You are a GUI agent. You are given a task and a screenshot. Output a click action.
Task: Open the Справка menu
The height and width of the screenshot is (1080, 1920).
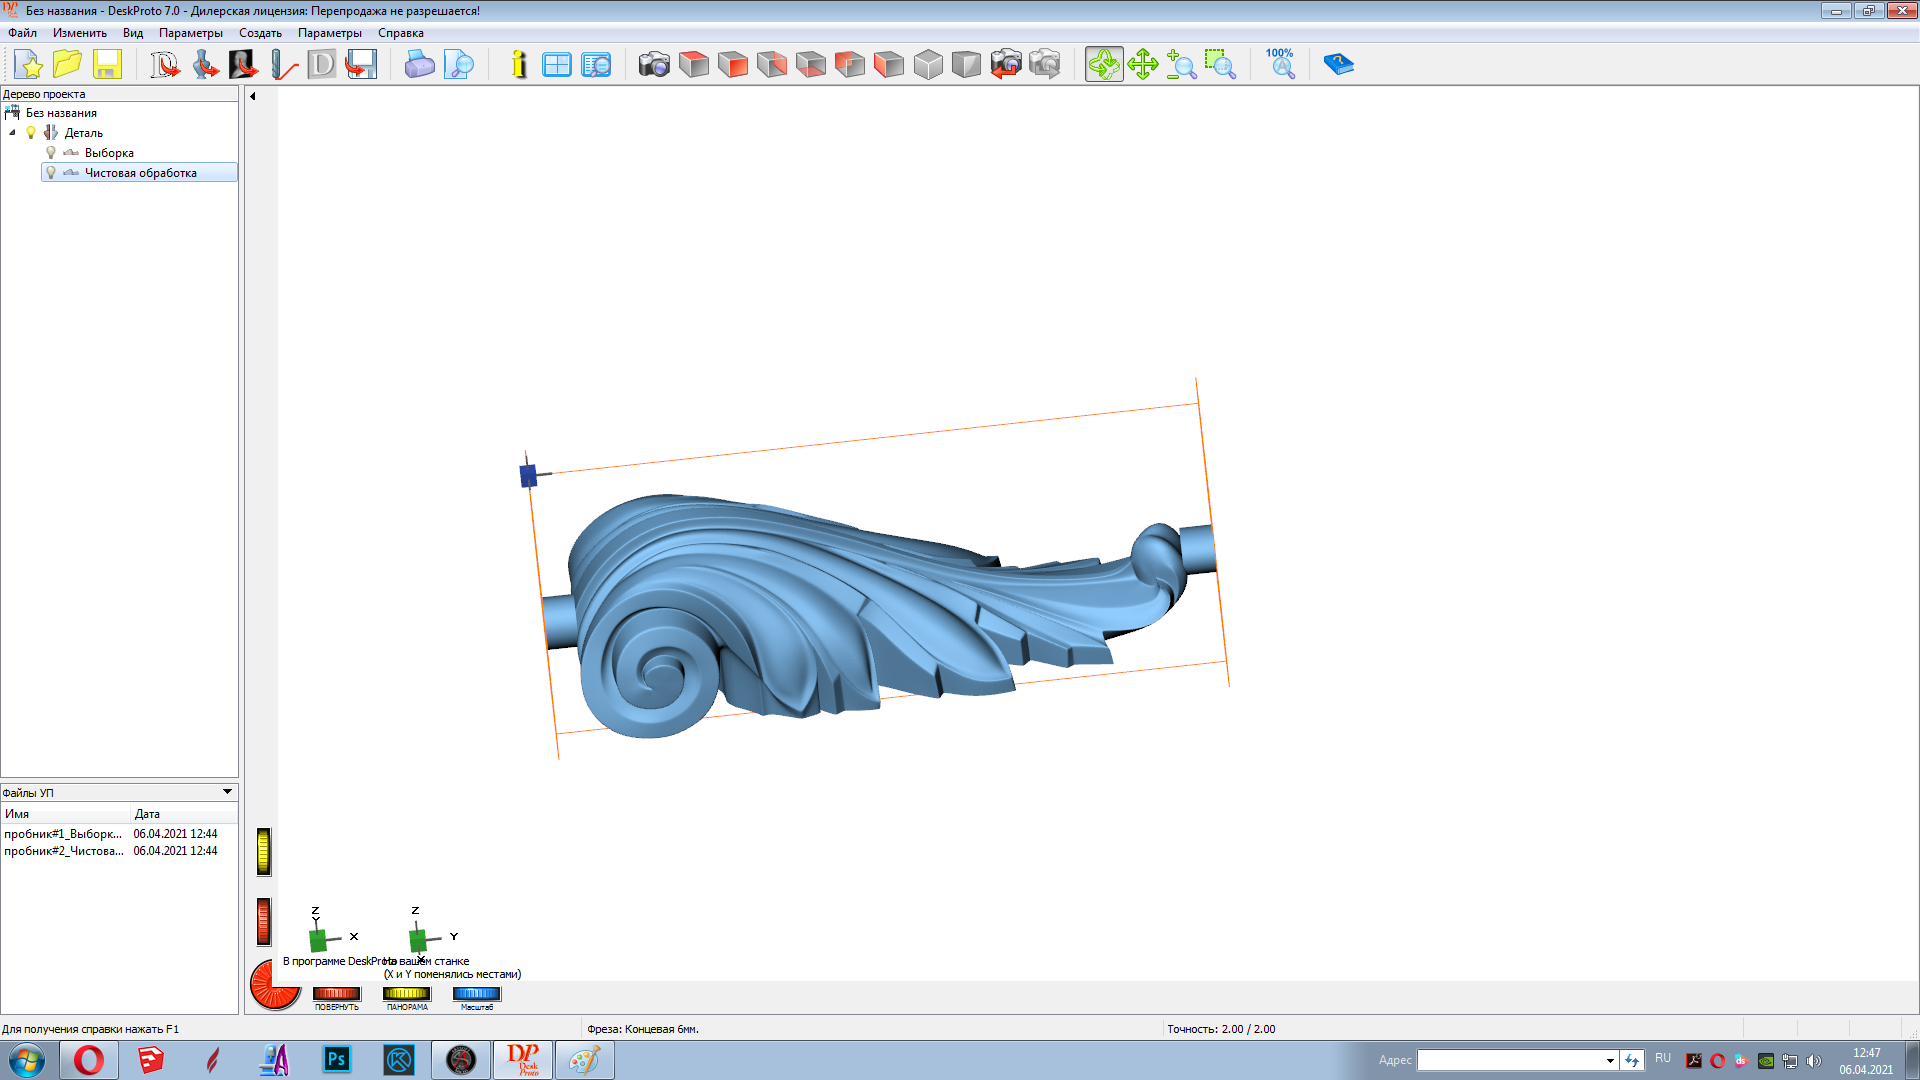pyautogui.click(x=400, y=33)
